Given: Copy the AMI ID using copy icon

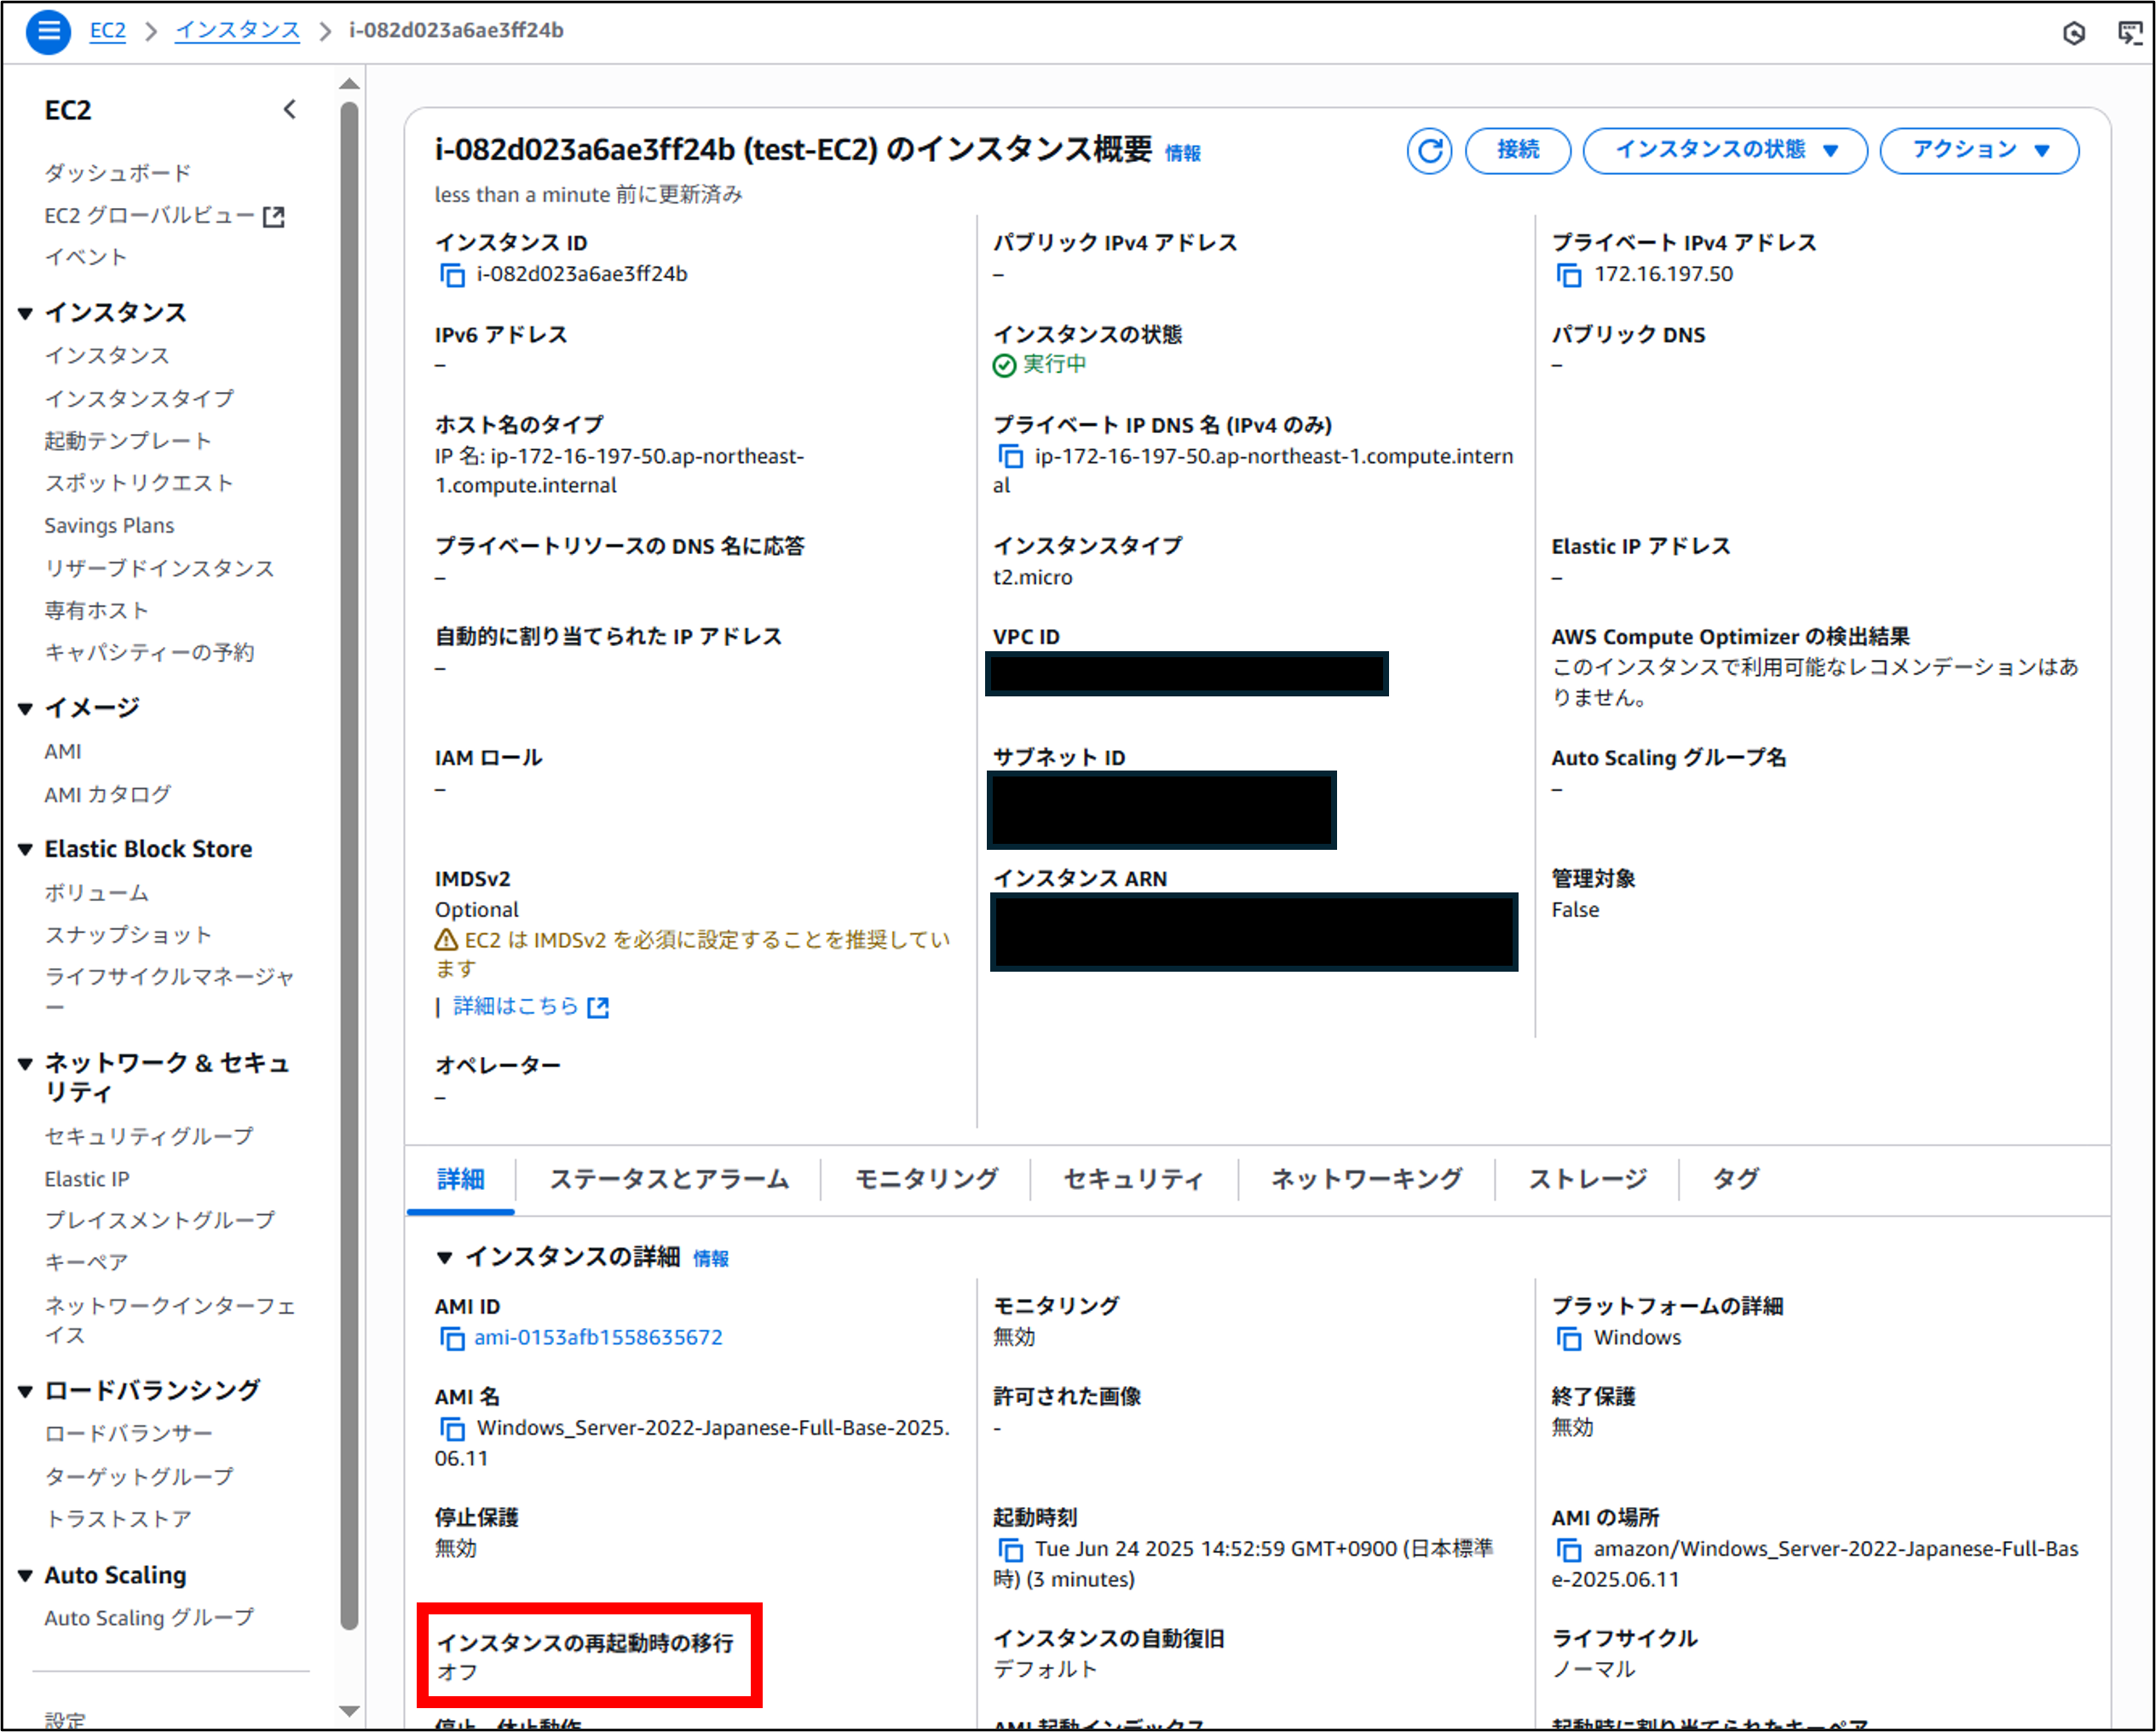Looking at the screenshot, I should point(453,1338).
